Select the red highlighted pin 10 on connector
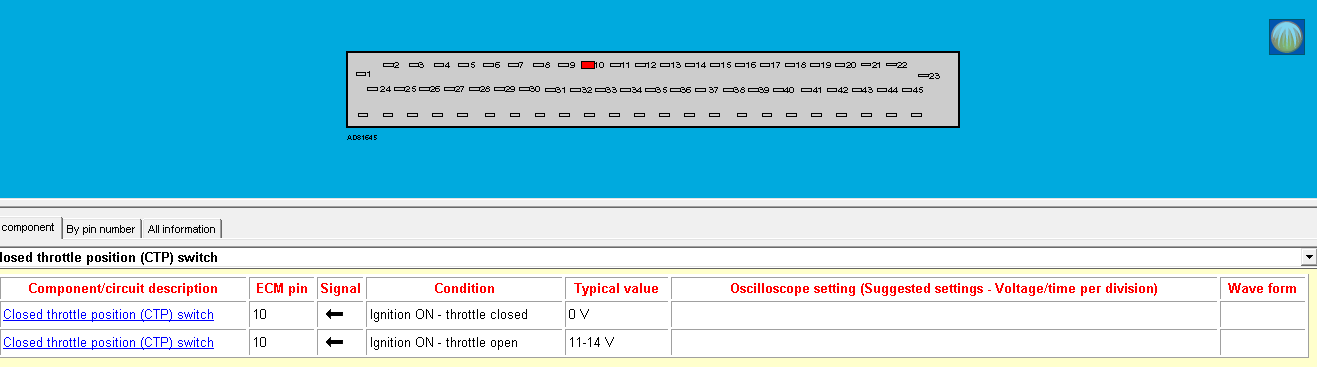 (x=588, y=65)
